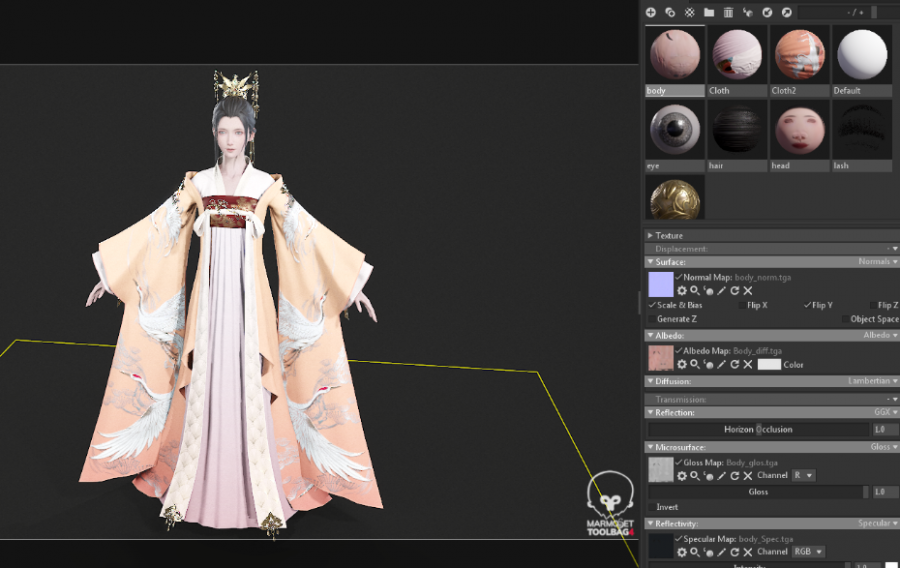Viewport: 900px width, 568px height.
Task: Enable the Object Space checkbox
Action: click(x=845, y=319)
